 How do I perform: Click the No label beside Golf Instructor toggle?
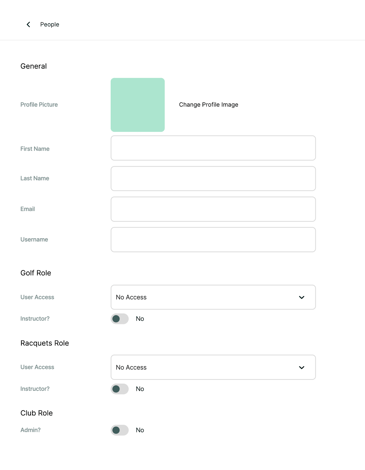[x=140, y=319]
